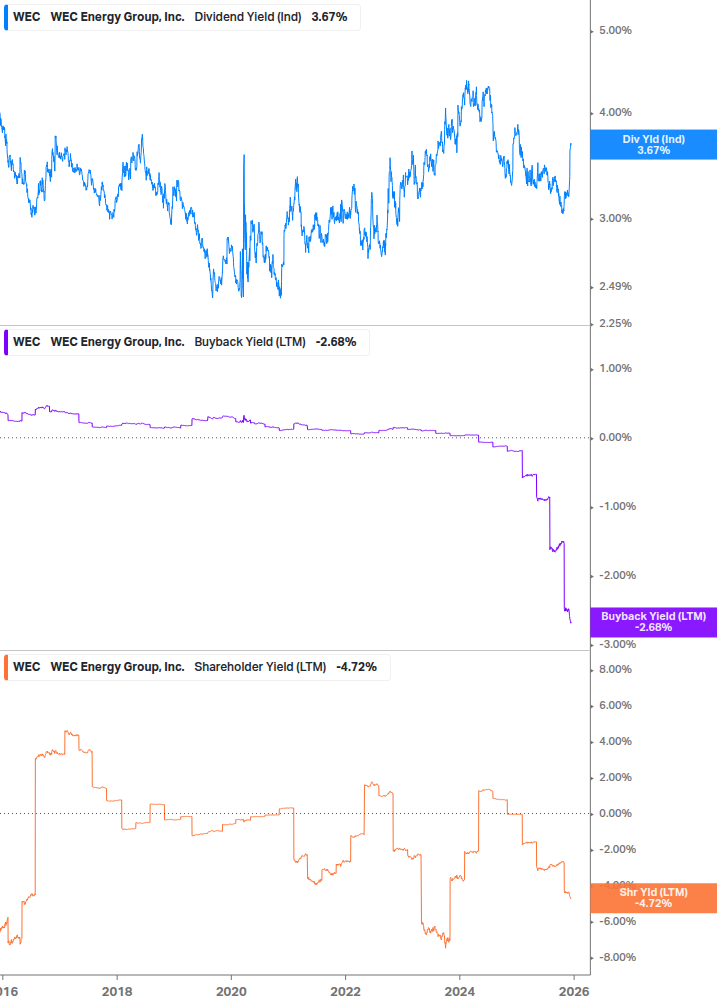Click the Dividend Yield (Ind) legend label

coord(248,17)
